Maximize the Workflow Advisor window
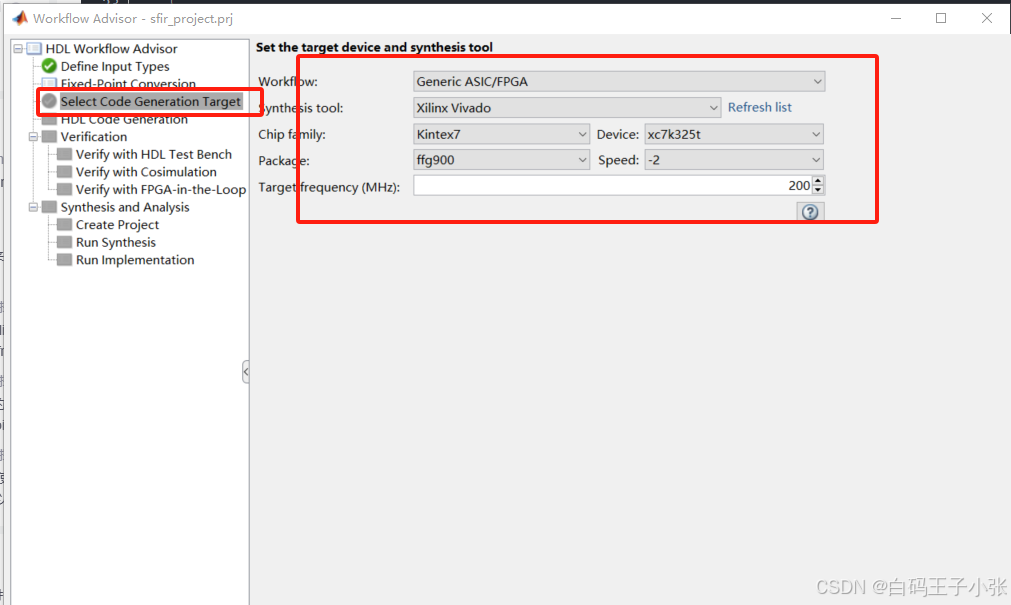The width and height of the screenshot is (1011, 605). (941, 18)
